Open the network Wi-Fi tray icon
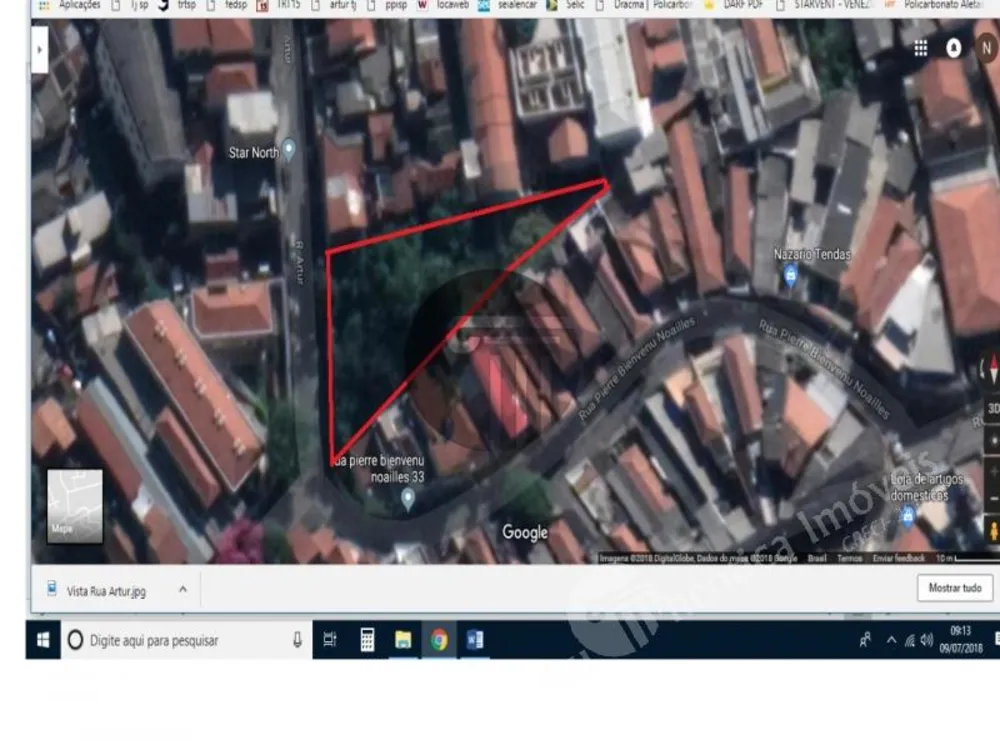The image size is (1000, 750). click(909, 640)
